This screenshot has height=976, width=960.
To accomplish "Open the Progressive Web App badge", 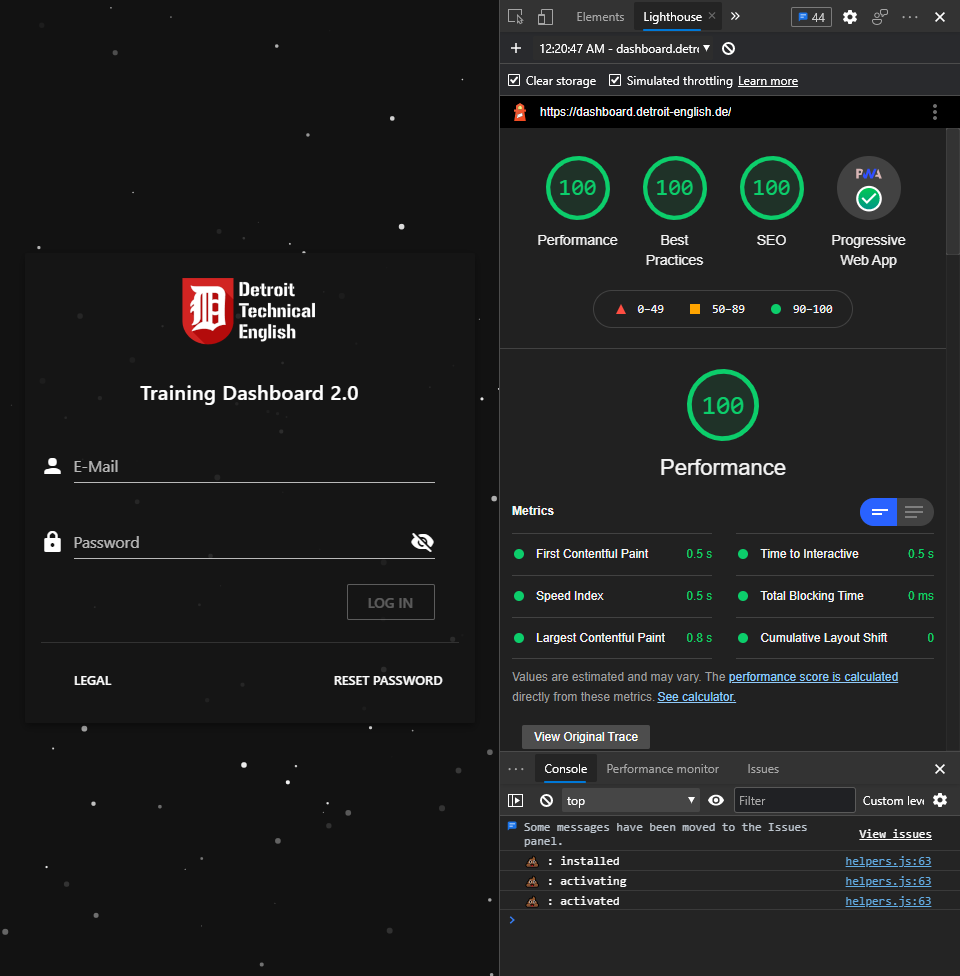I will pos(868,188).
